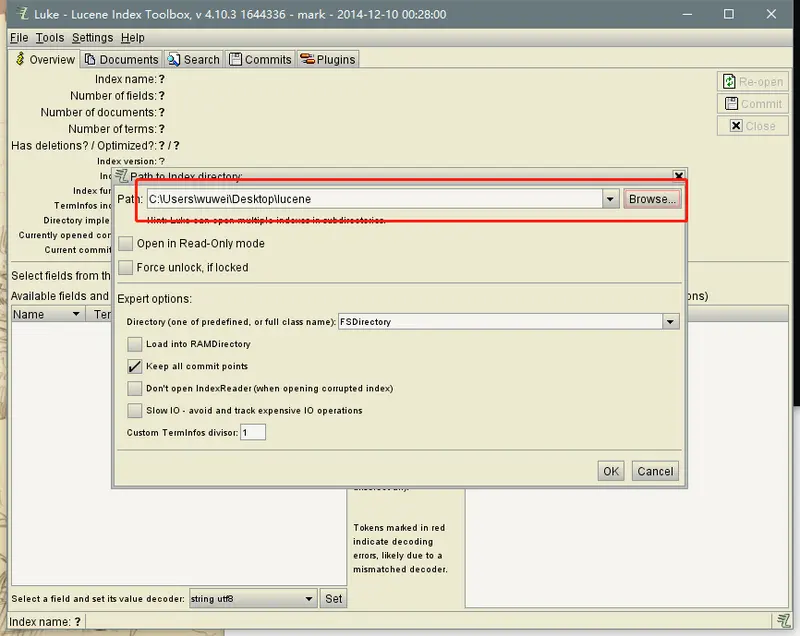Click the Browse... button

point(652,199)
